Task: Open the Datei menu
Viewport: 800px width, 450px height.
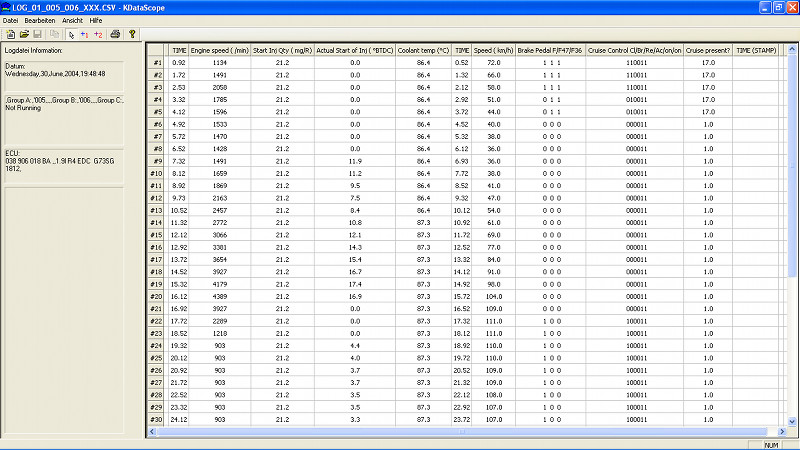Action: pos(10,20)
